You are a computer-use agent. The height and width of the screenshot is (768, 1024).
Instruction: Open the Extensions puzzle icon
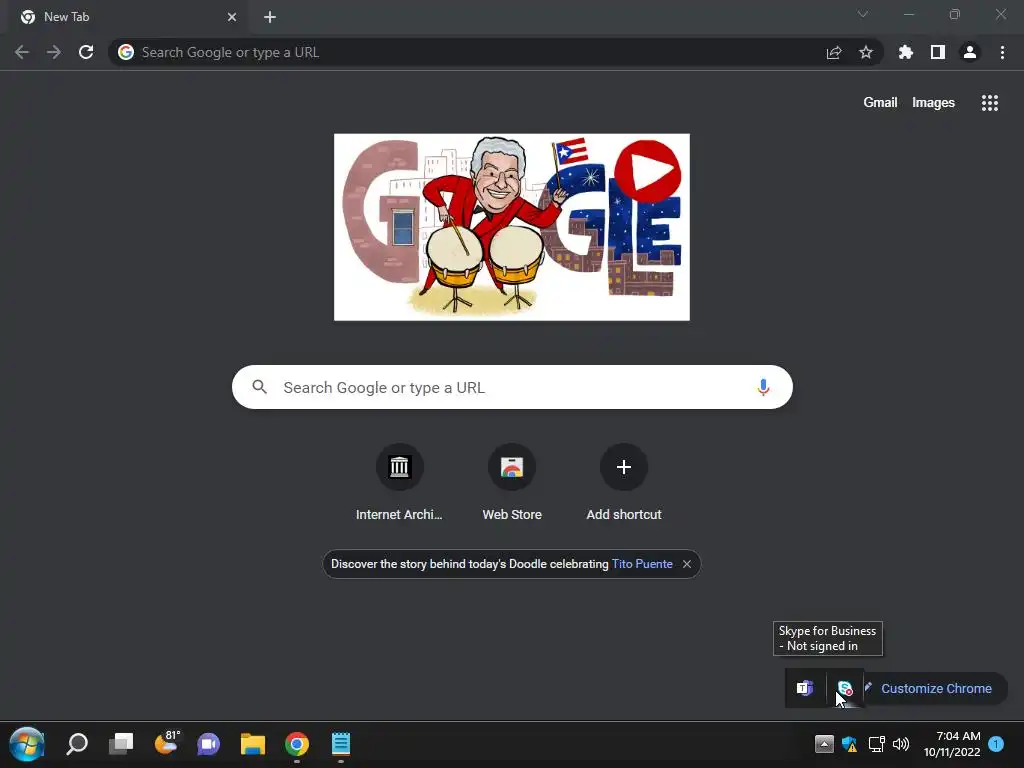[905, 52]
